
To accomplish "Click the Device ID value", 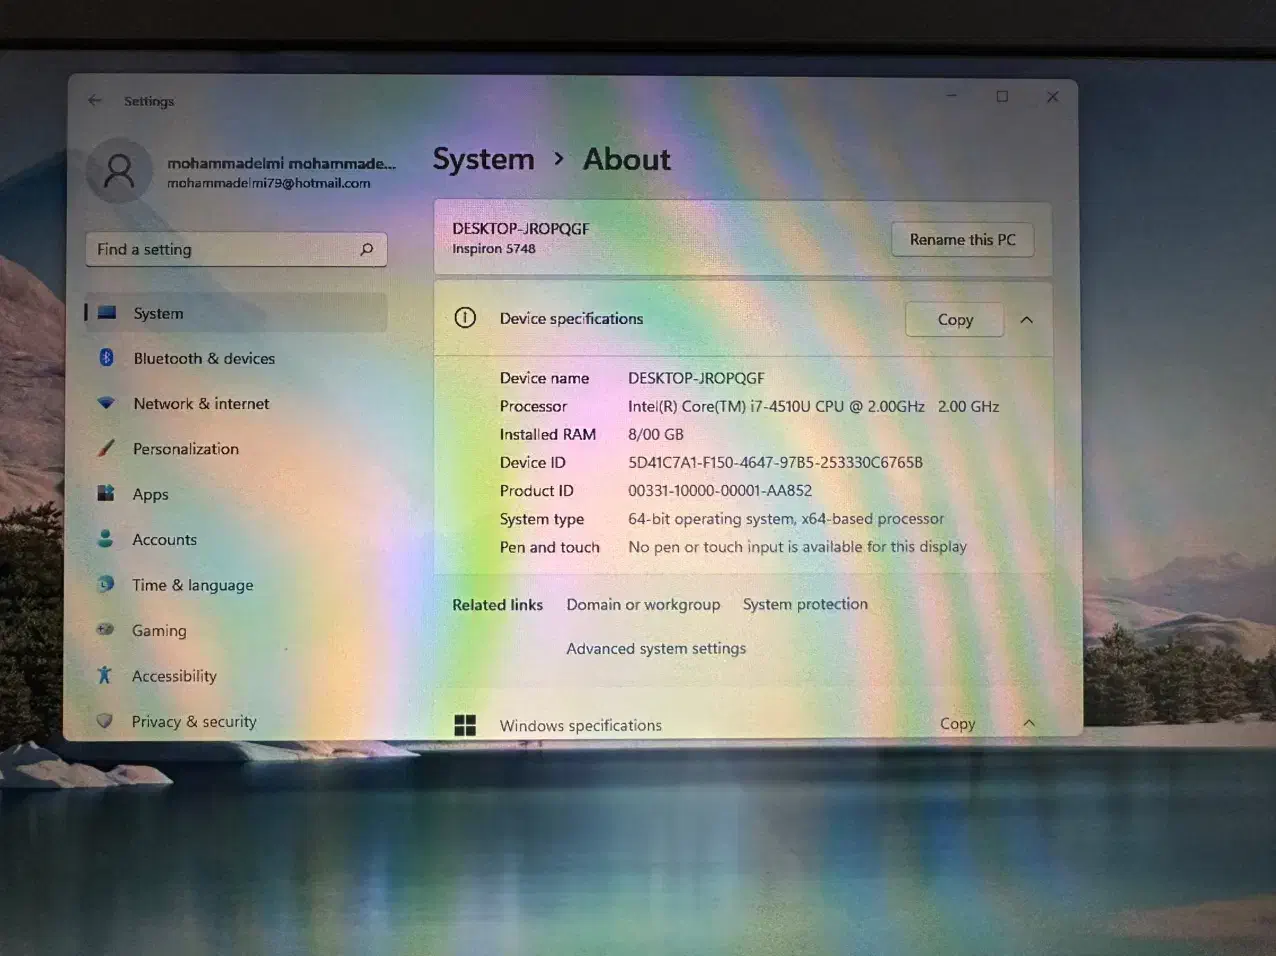I will pyautogui.click(x=775, y=462).
